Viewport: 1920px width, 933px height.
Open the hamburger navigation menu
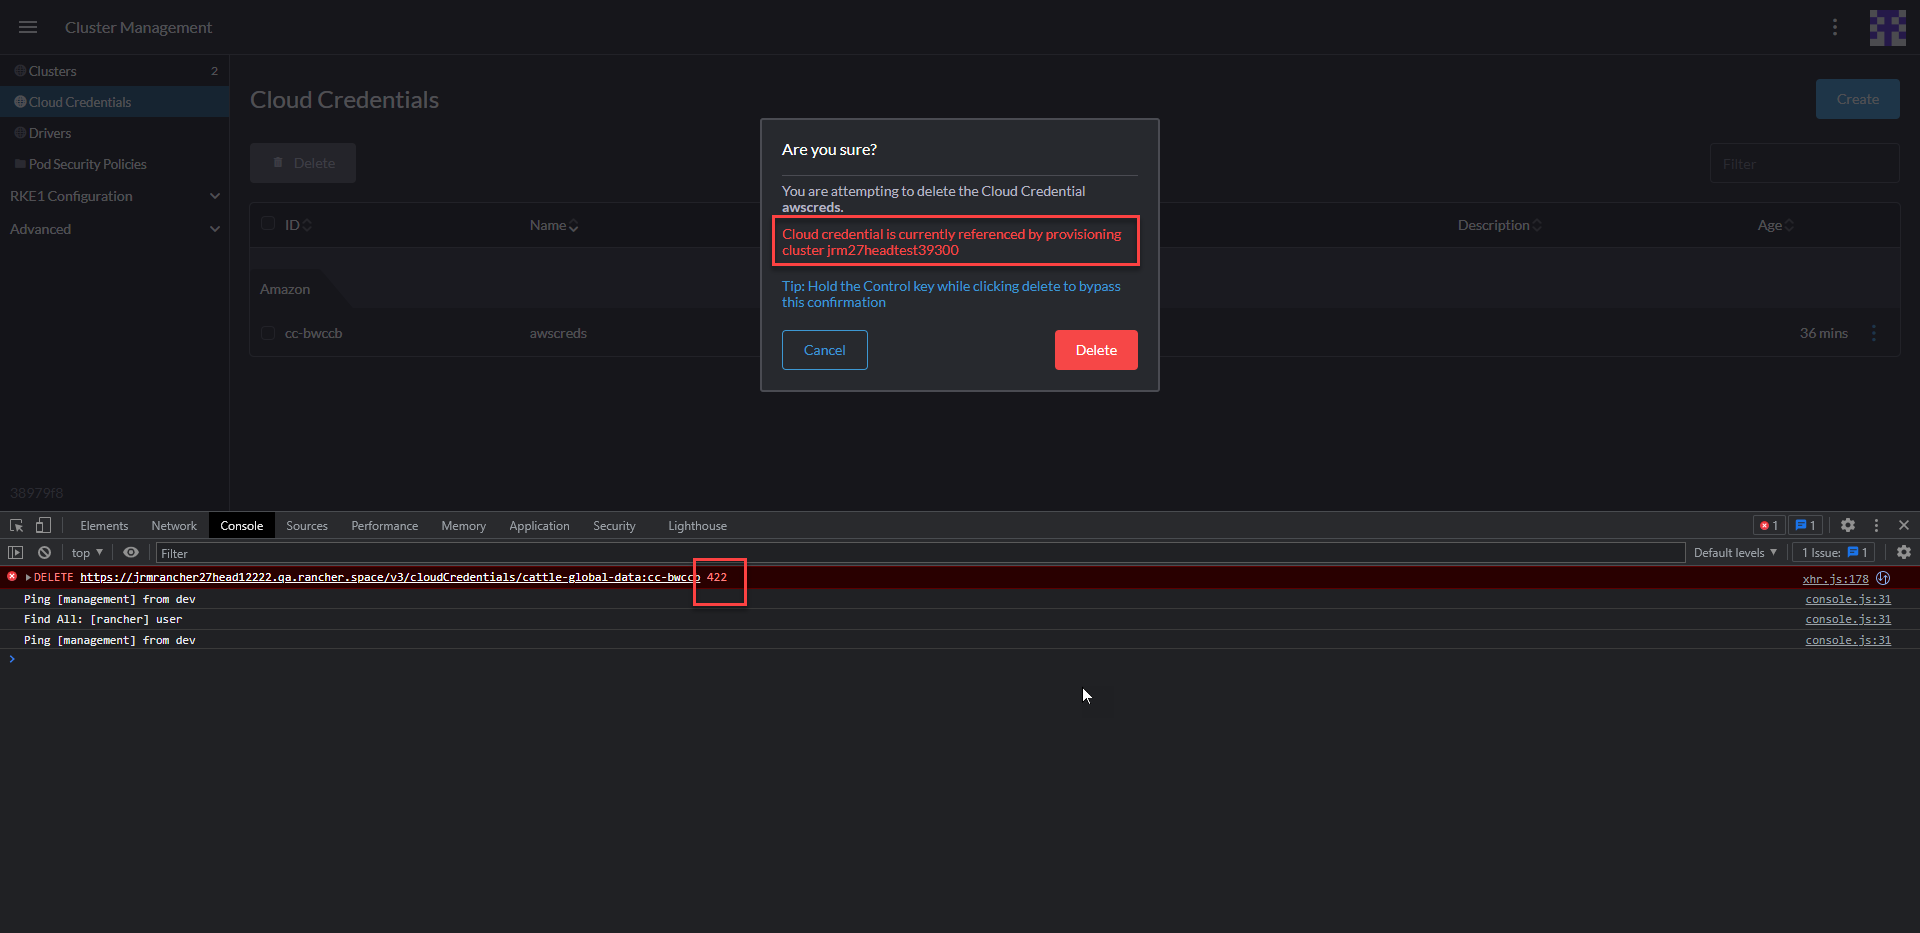click(x=27, y=27)
